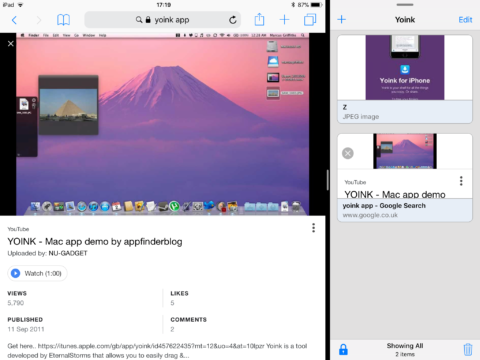Viewport: 480px width, 360px height.
Task: Add a new item in Yoink
Action: (x=342, y=19)
